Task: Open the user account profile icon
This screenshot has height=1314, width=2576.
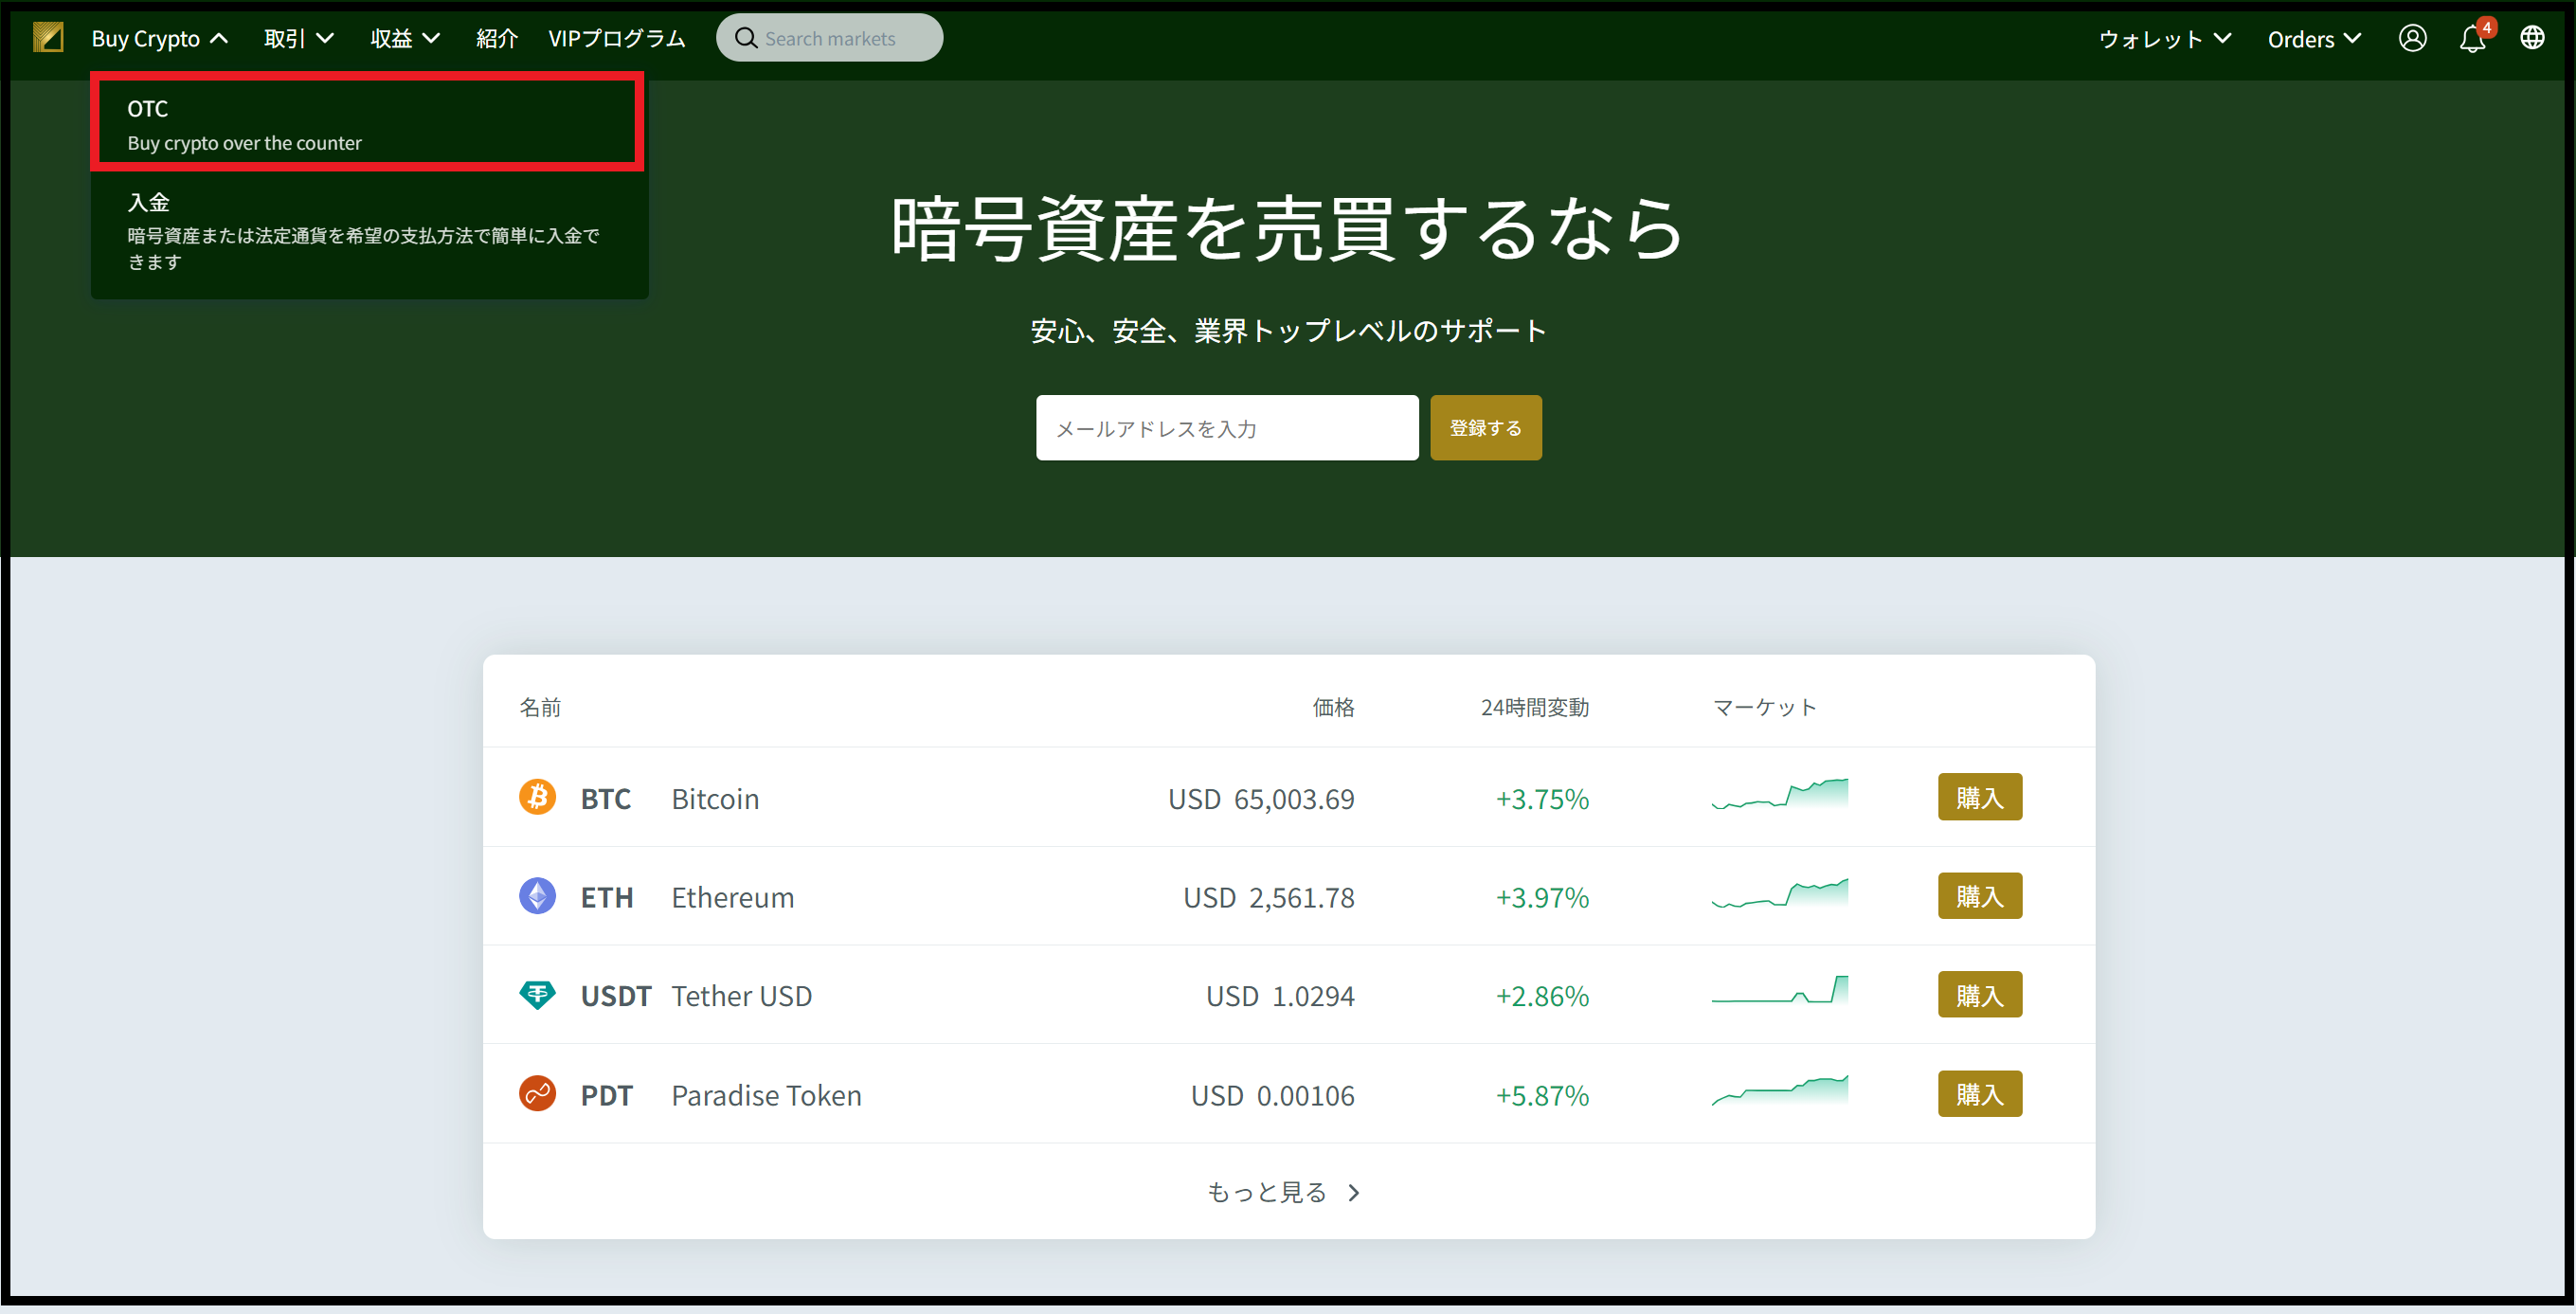Action: click(2412, 38)
